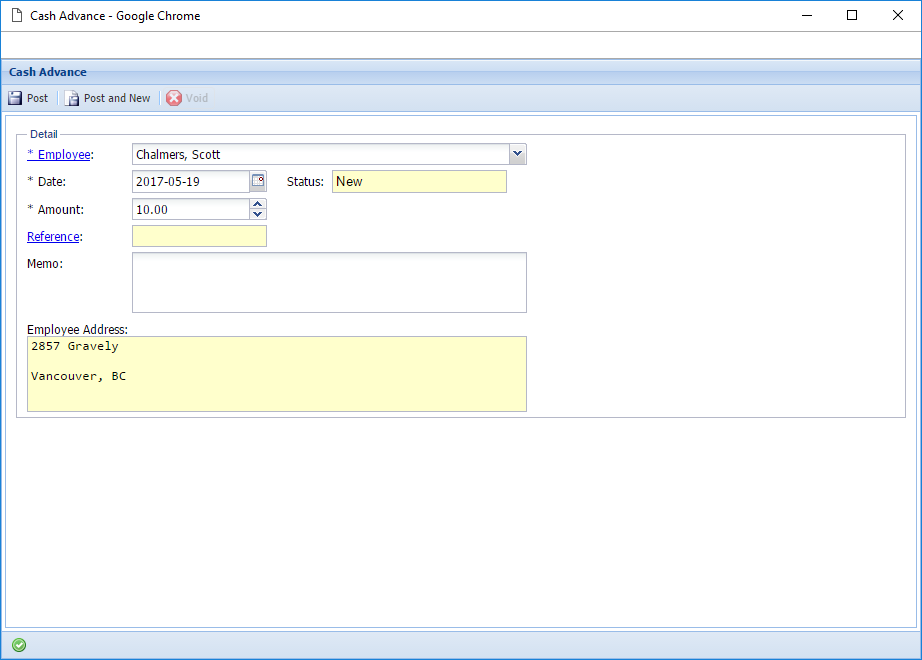
Task: Decrease Amount with the down arrow
Action: point(258,214)
